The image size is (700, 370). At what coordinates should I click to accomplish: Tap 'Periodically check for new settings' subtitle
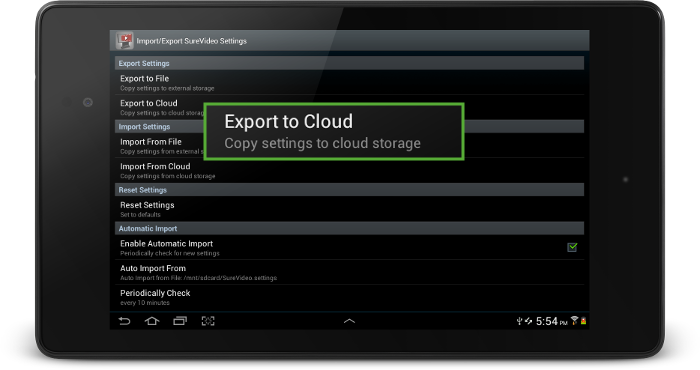[x=170, y=254]
